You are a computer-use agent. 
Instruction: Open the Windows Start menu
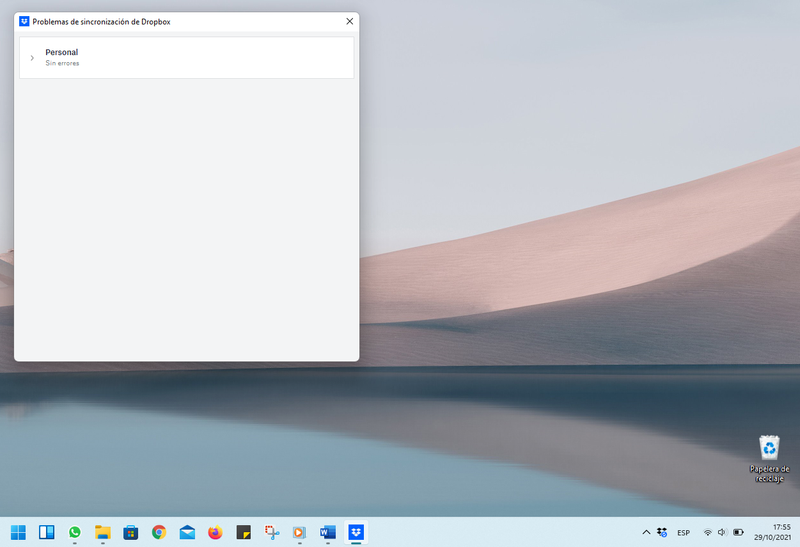18,532
